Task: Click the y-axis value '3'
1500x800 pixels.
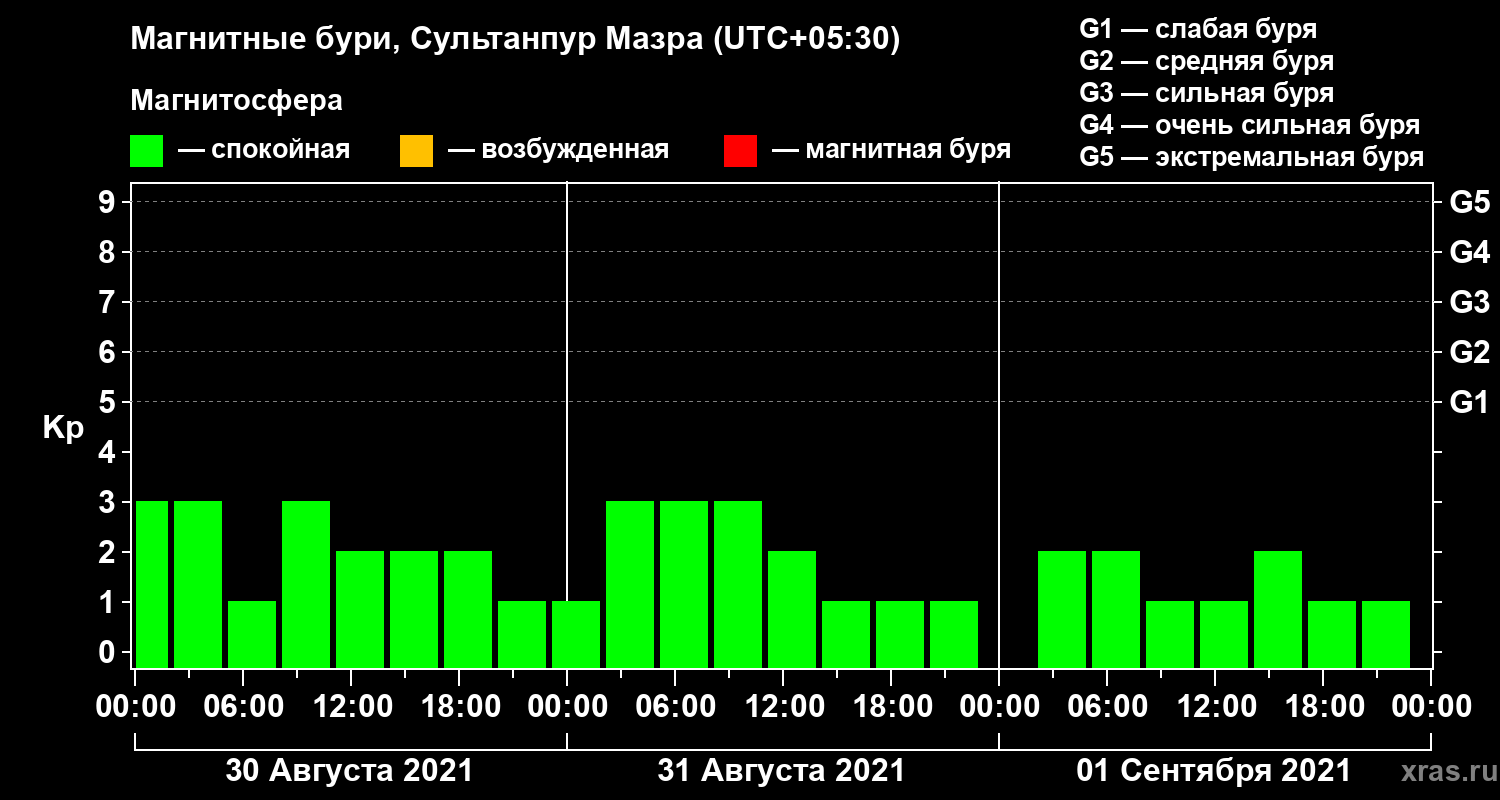Action: pos(109,503)
